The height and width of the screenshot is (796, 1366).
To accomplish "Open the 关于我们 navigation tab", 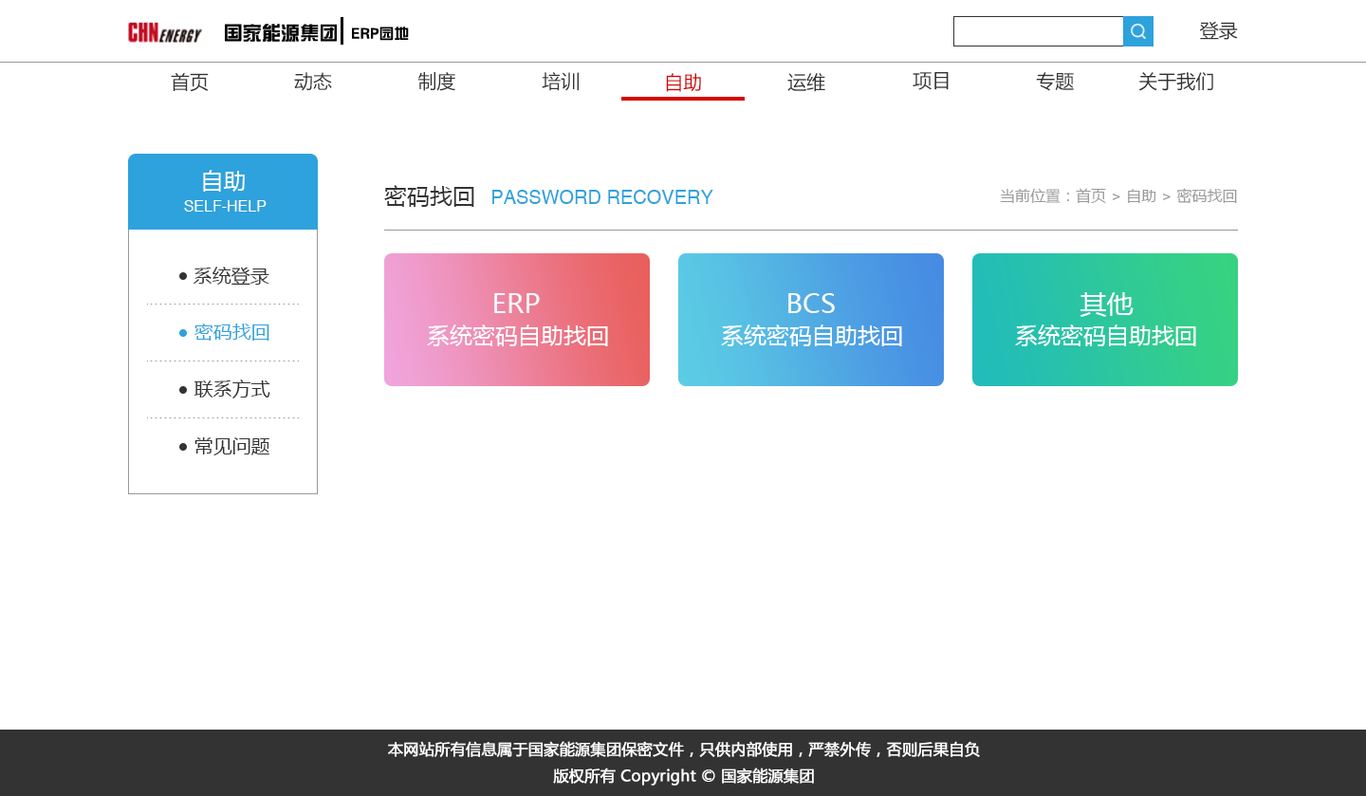I will [x=1176, y=82].
